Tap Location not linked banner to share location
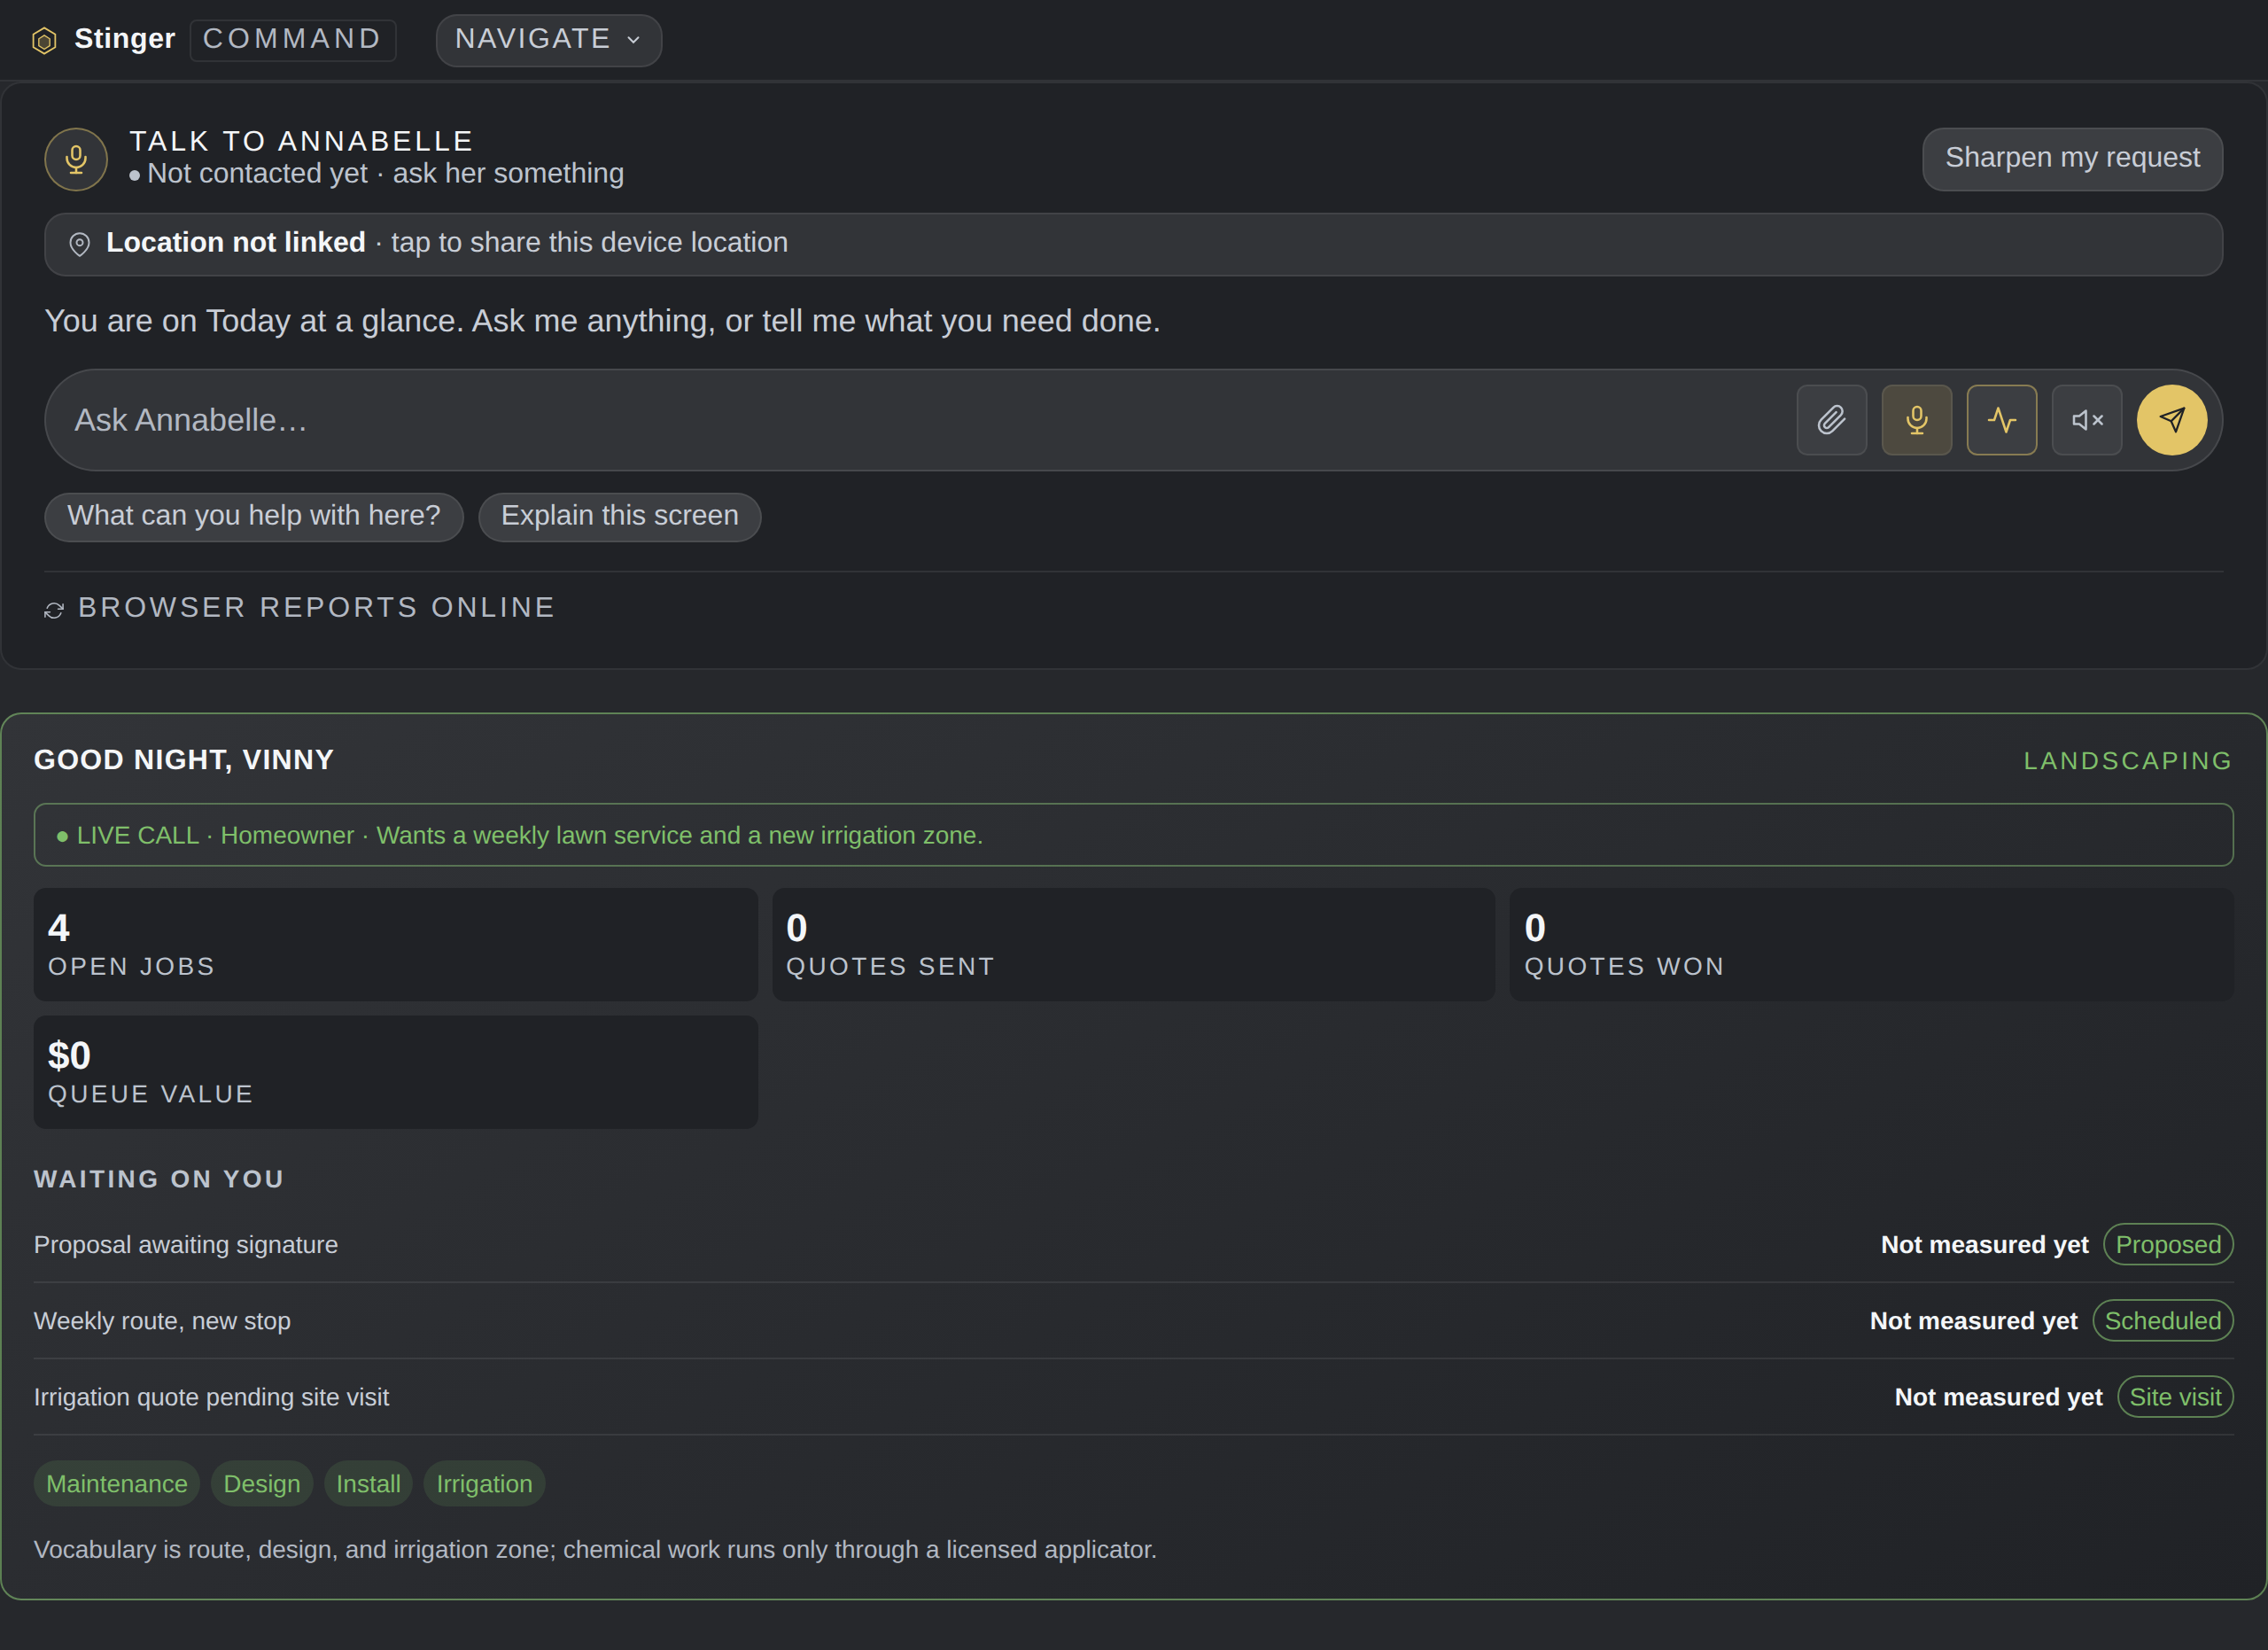This screenshot has width=2268, height=1650. click(1133, 244)
